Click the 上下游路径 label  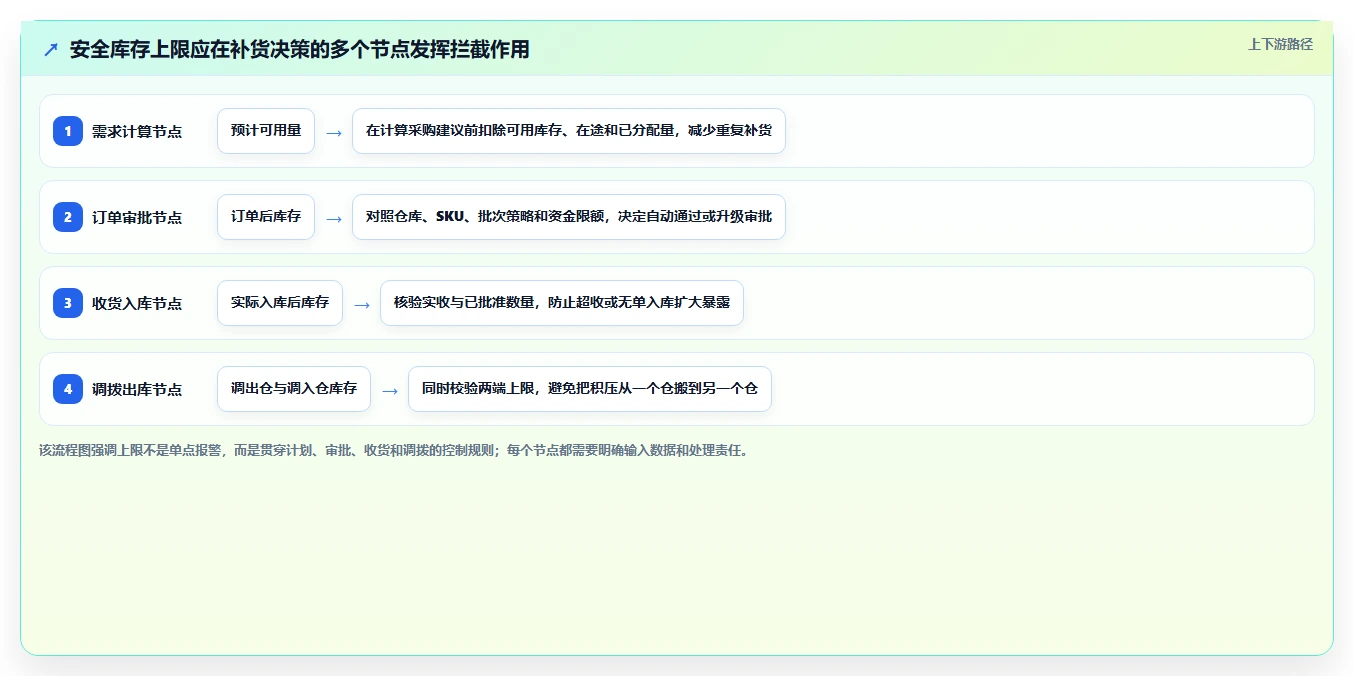tap(1280, 44)
